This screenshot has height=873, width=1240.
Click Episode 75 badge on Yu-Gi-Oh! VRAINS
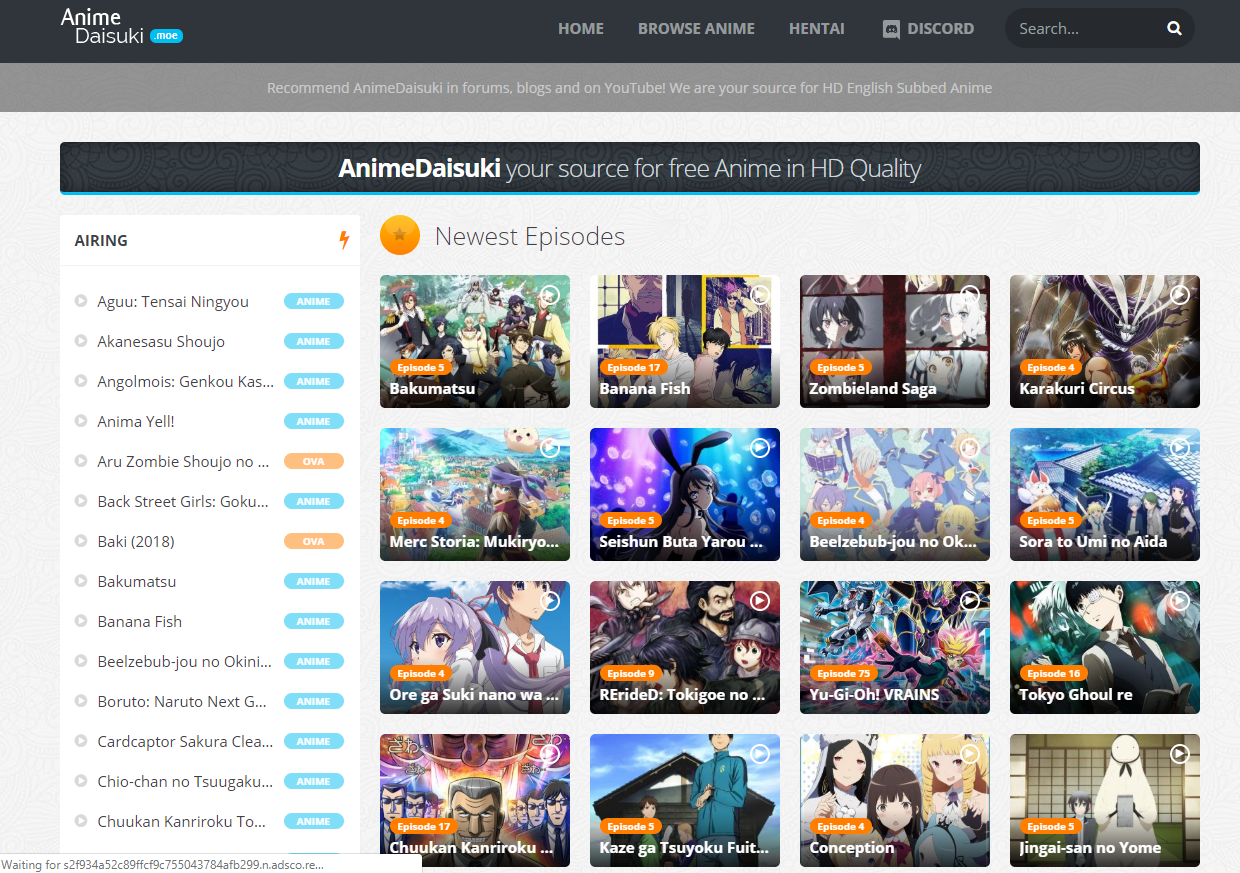843,673
